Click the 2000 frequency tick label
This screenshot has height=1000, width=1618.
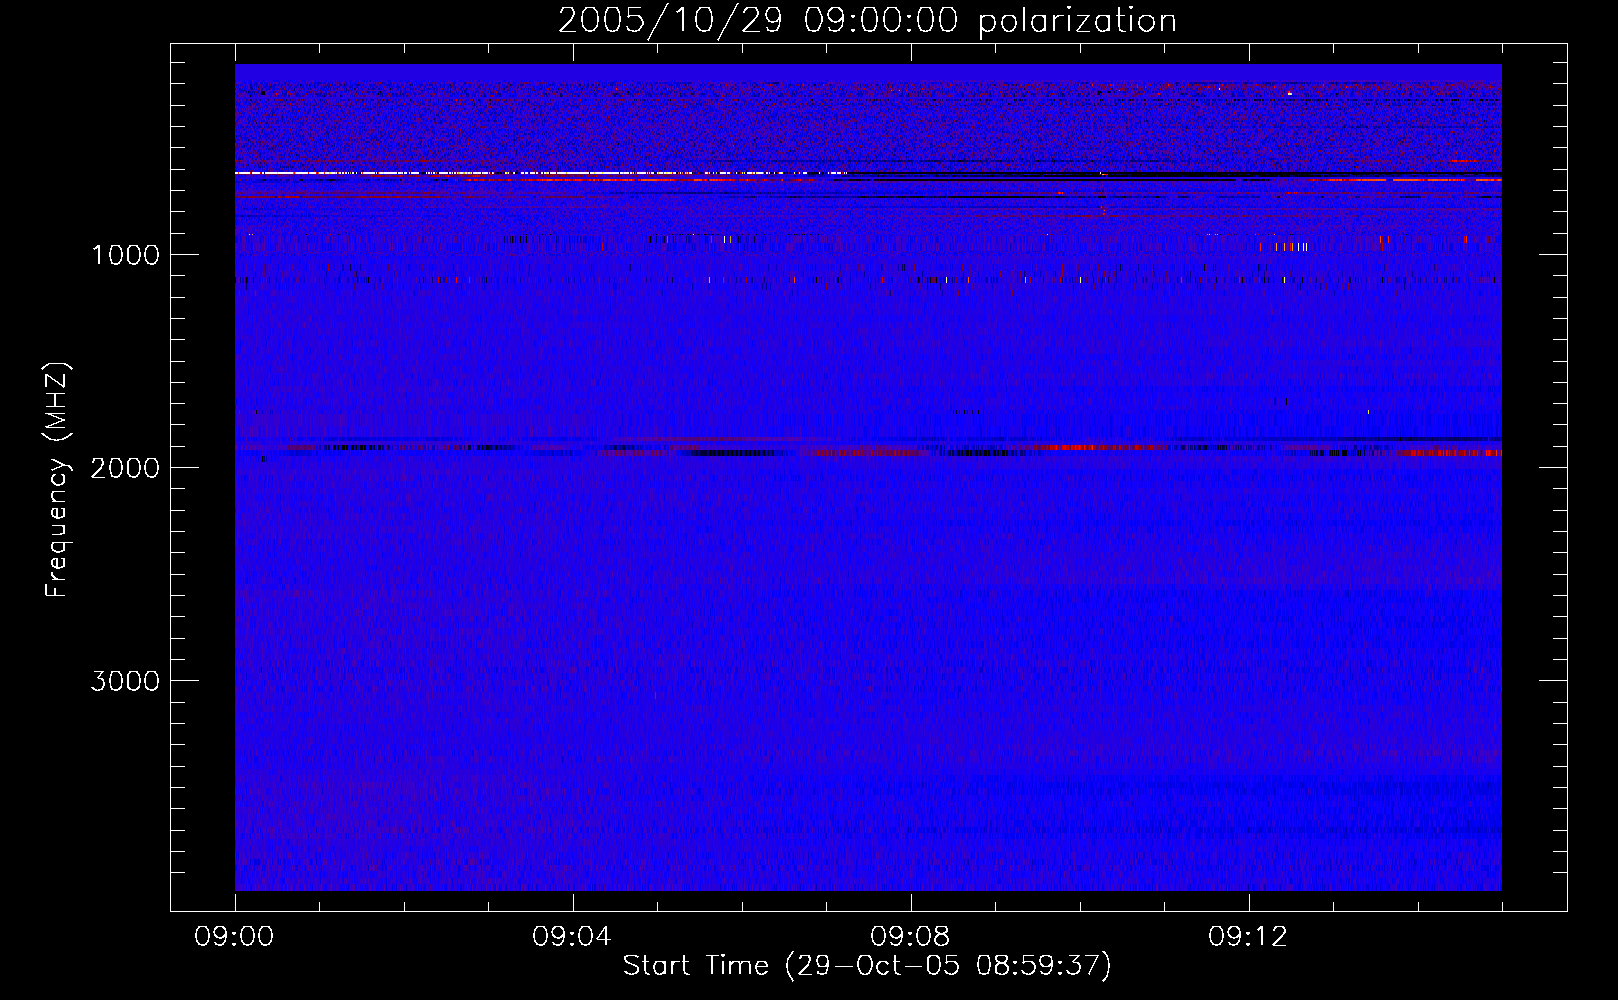coord(125,468)
